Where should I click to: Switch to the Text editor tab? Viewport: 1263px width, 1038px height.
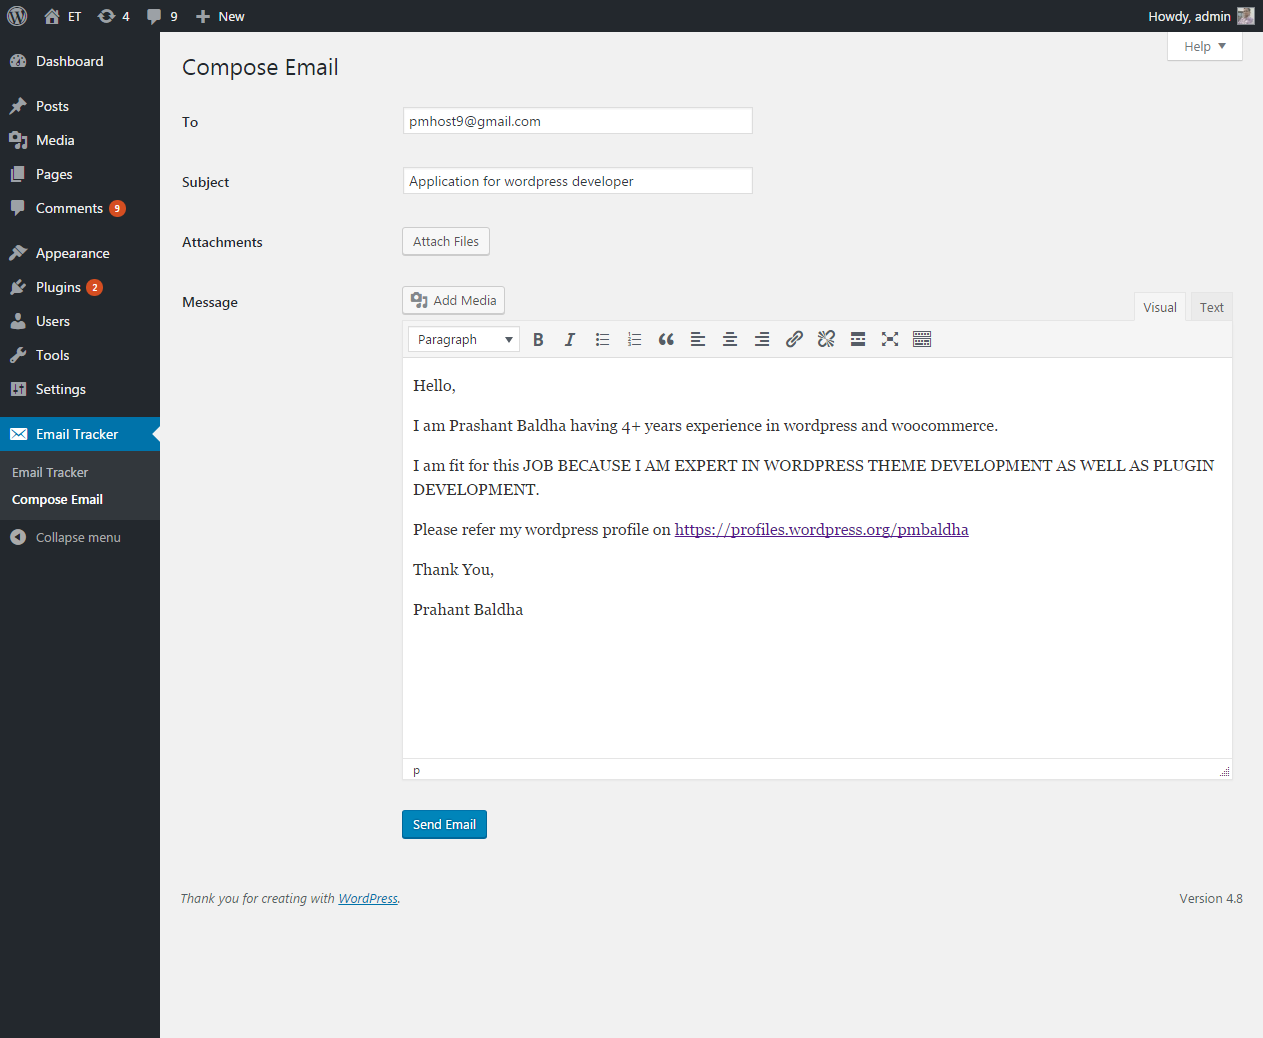(x=1211, y=308)
